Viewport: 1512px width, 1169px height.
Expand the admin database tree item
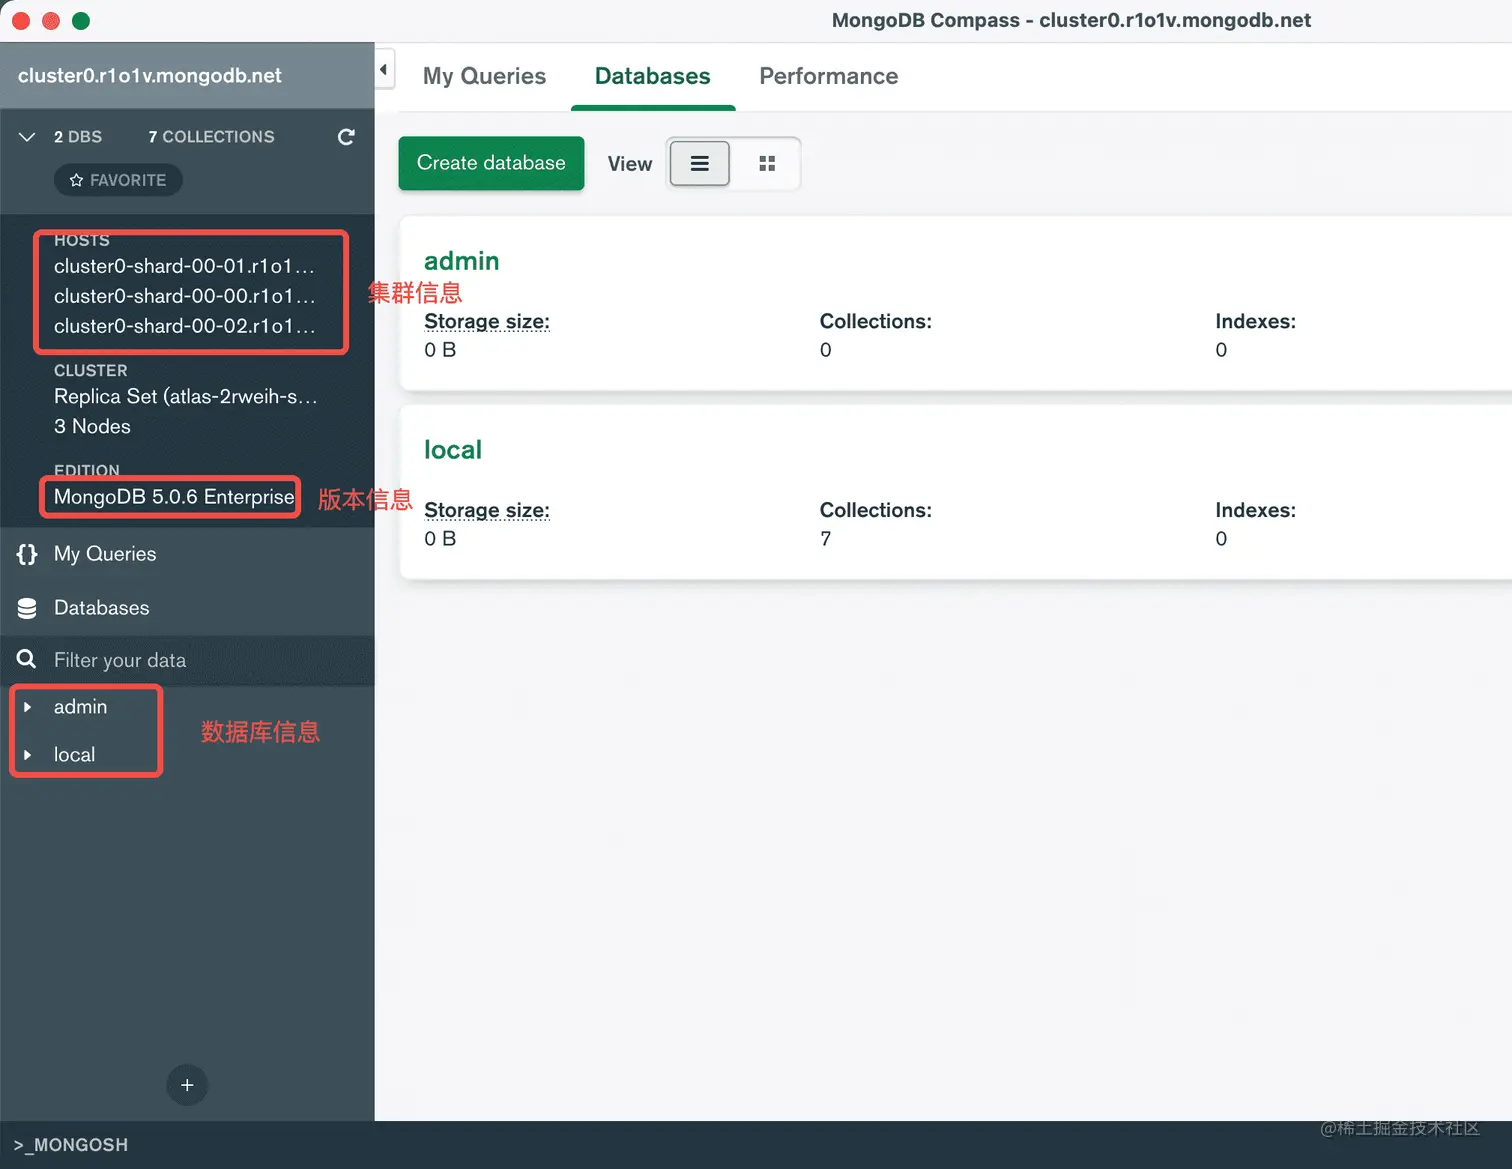28,707
